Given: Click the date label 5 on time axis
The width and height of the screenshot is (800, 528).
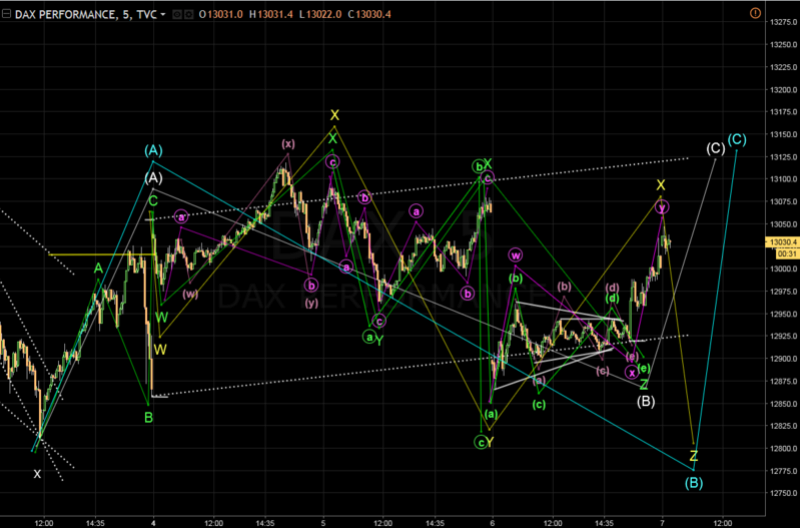Looking at the screenshot, I should click(x=323, y=523).
